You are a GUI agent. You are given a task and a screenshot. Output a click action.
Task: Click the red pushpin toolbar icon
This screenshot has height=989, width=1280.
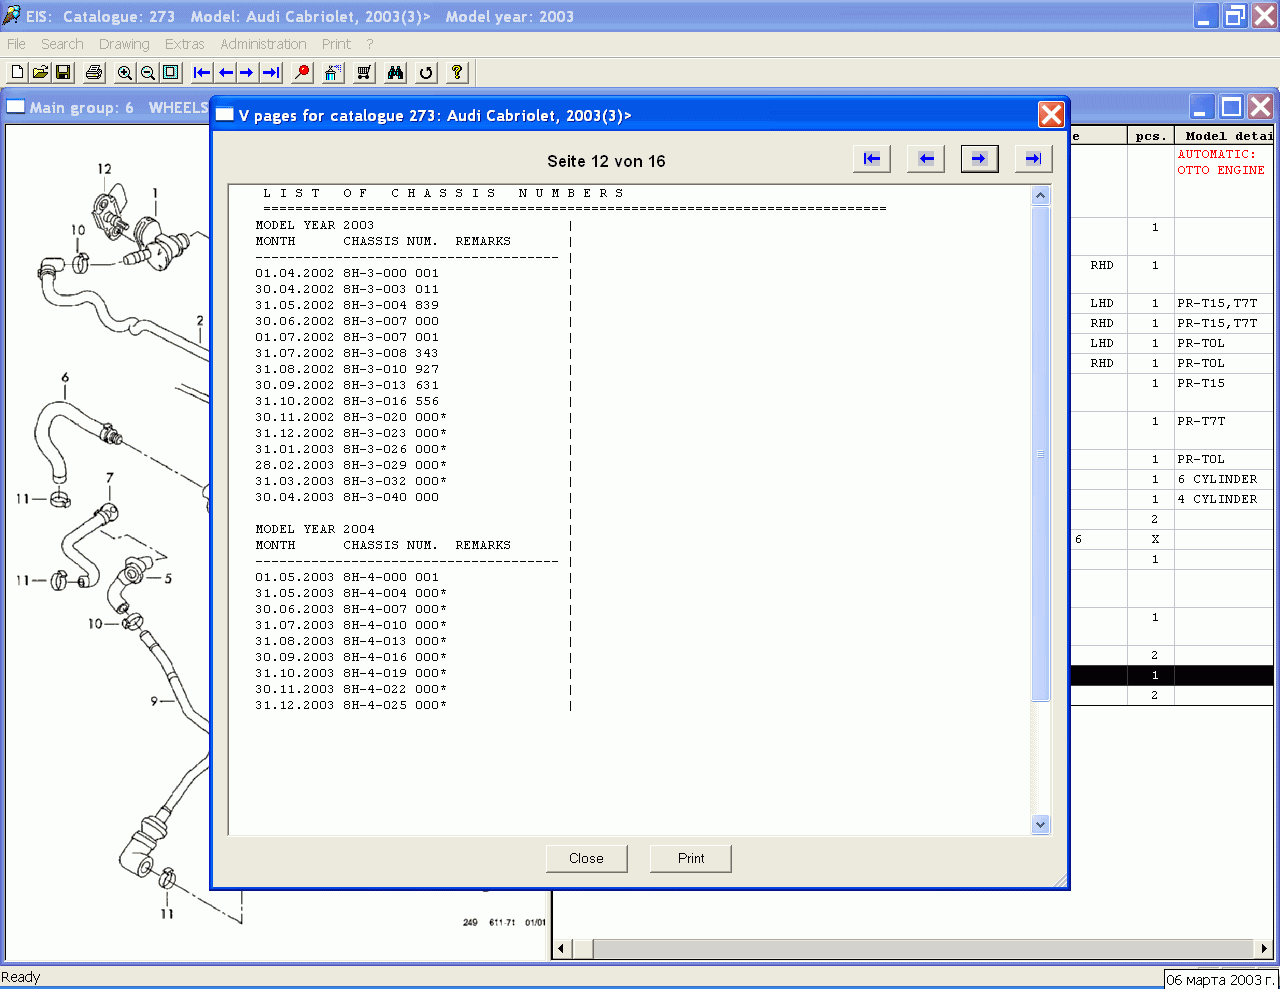pos(302,72)
